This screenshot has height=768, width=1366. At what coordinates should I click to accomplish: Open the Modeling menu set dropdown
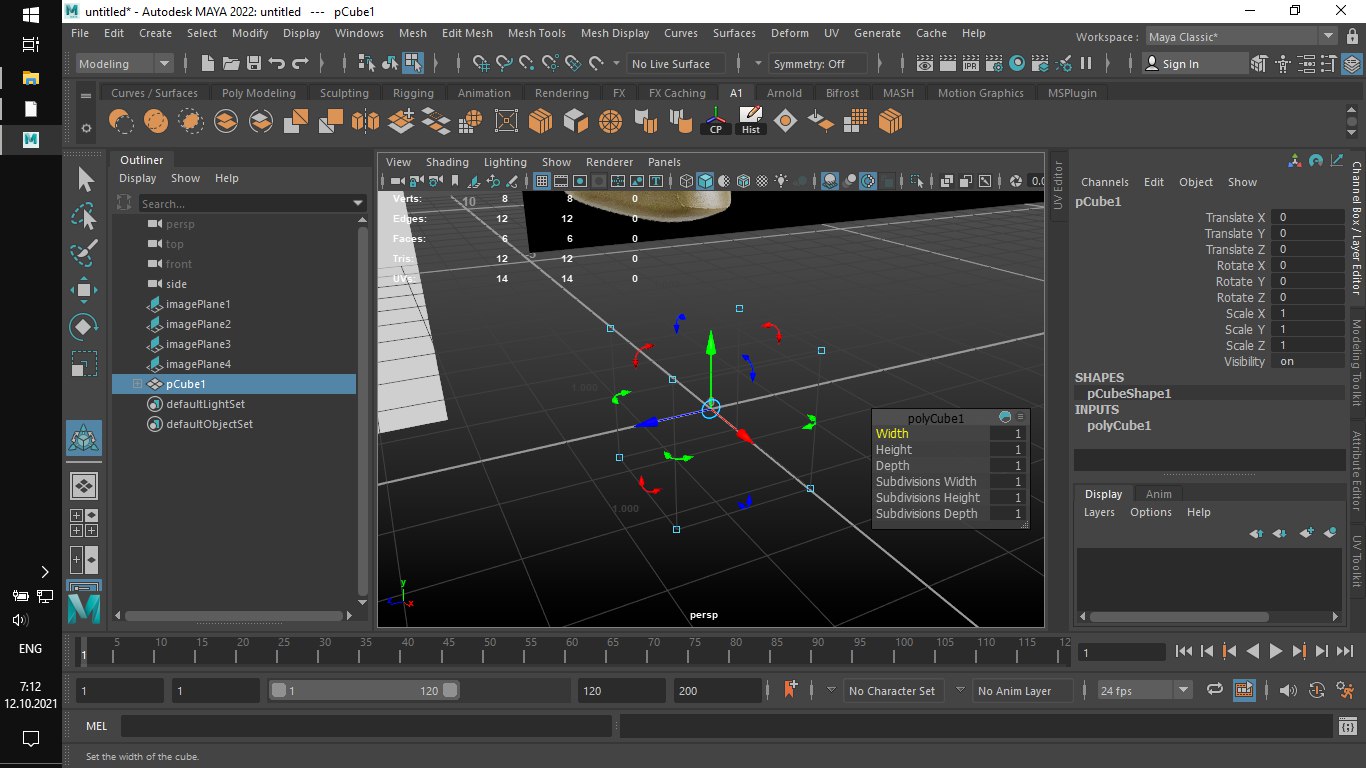[125, 63]
